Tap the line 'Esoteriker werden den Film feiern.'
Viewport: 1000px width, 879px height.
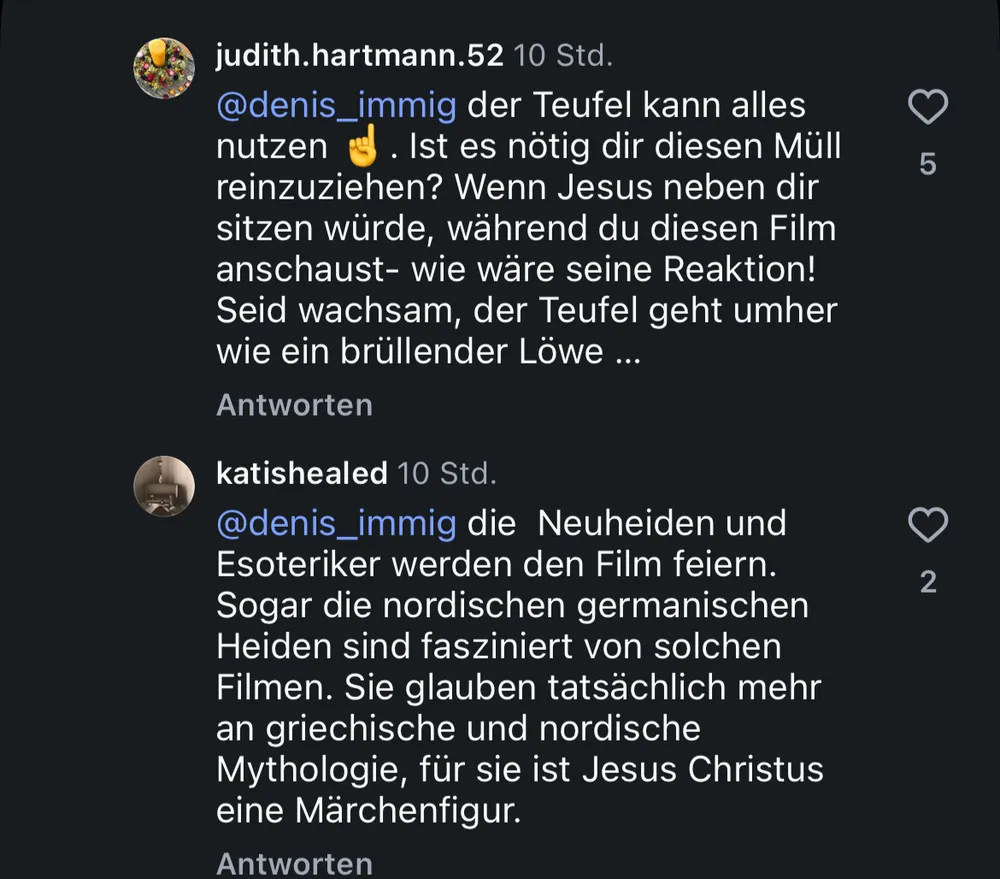pyautogui.click(x=496, y=565)
